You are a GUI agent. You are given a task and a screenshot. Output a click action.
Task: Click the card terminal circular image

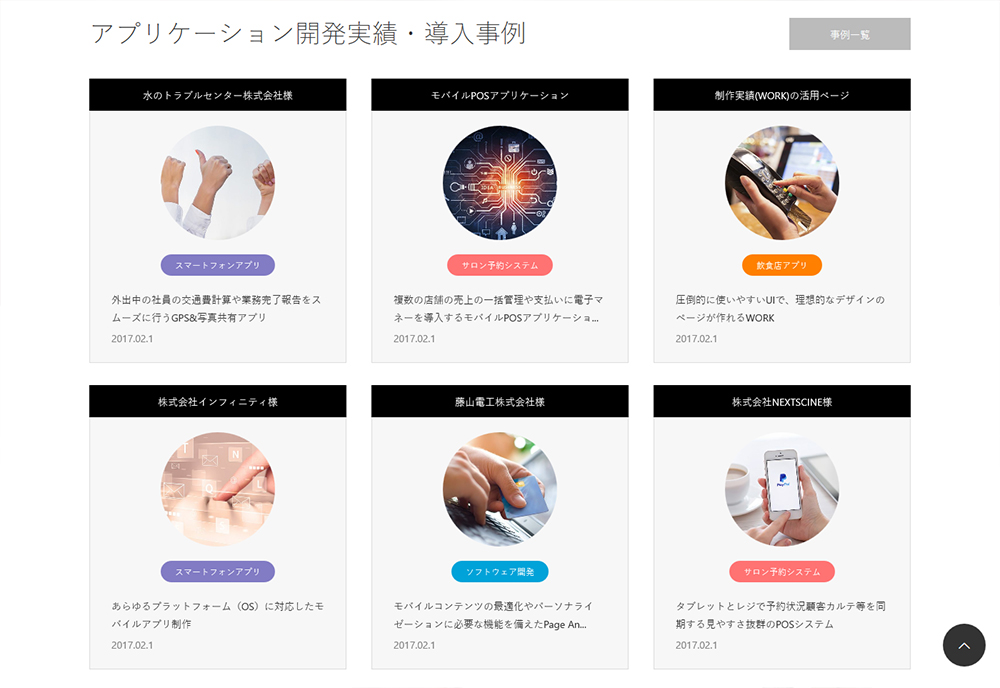pyautogui.click(x=782, y=183)
